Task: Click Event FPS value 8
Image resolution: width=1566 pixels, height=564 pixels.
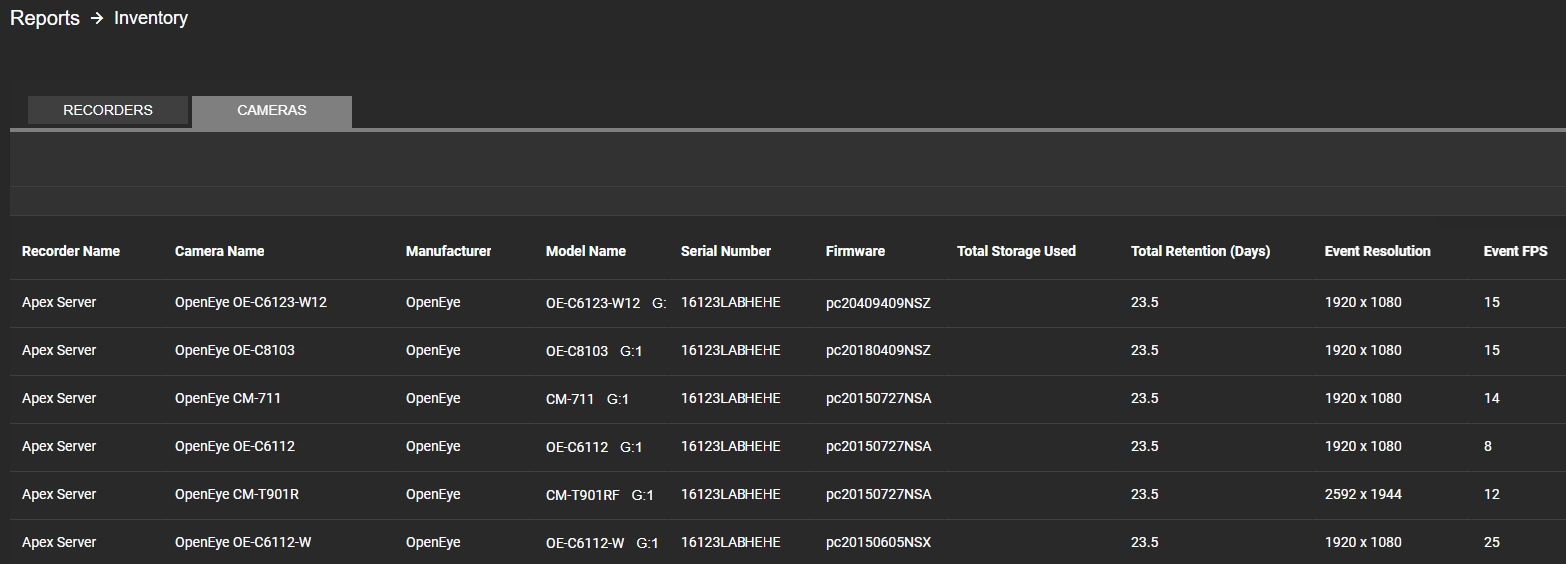Action: (1488, 446)
